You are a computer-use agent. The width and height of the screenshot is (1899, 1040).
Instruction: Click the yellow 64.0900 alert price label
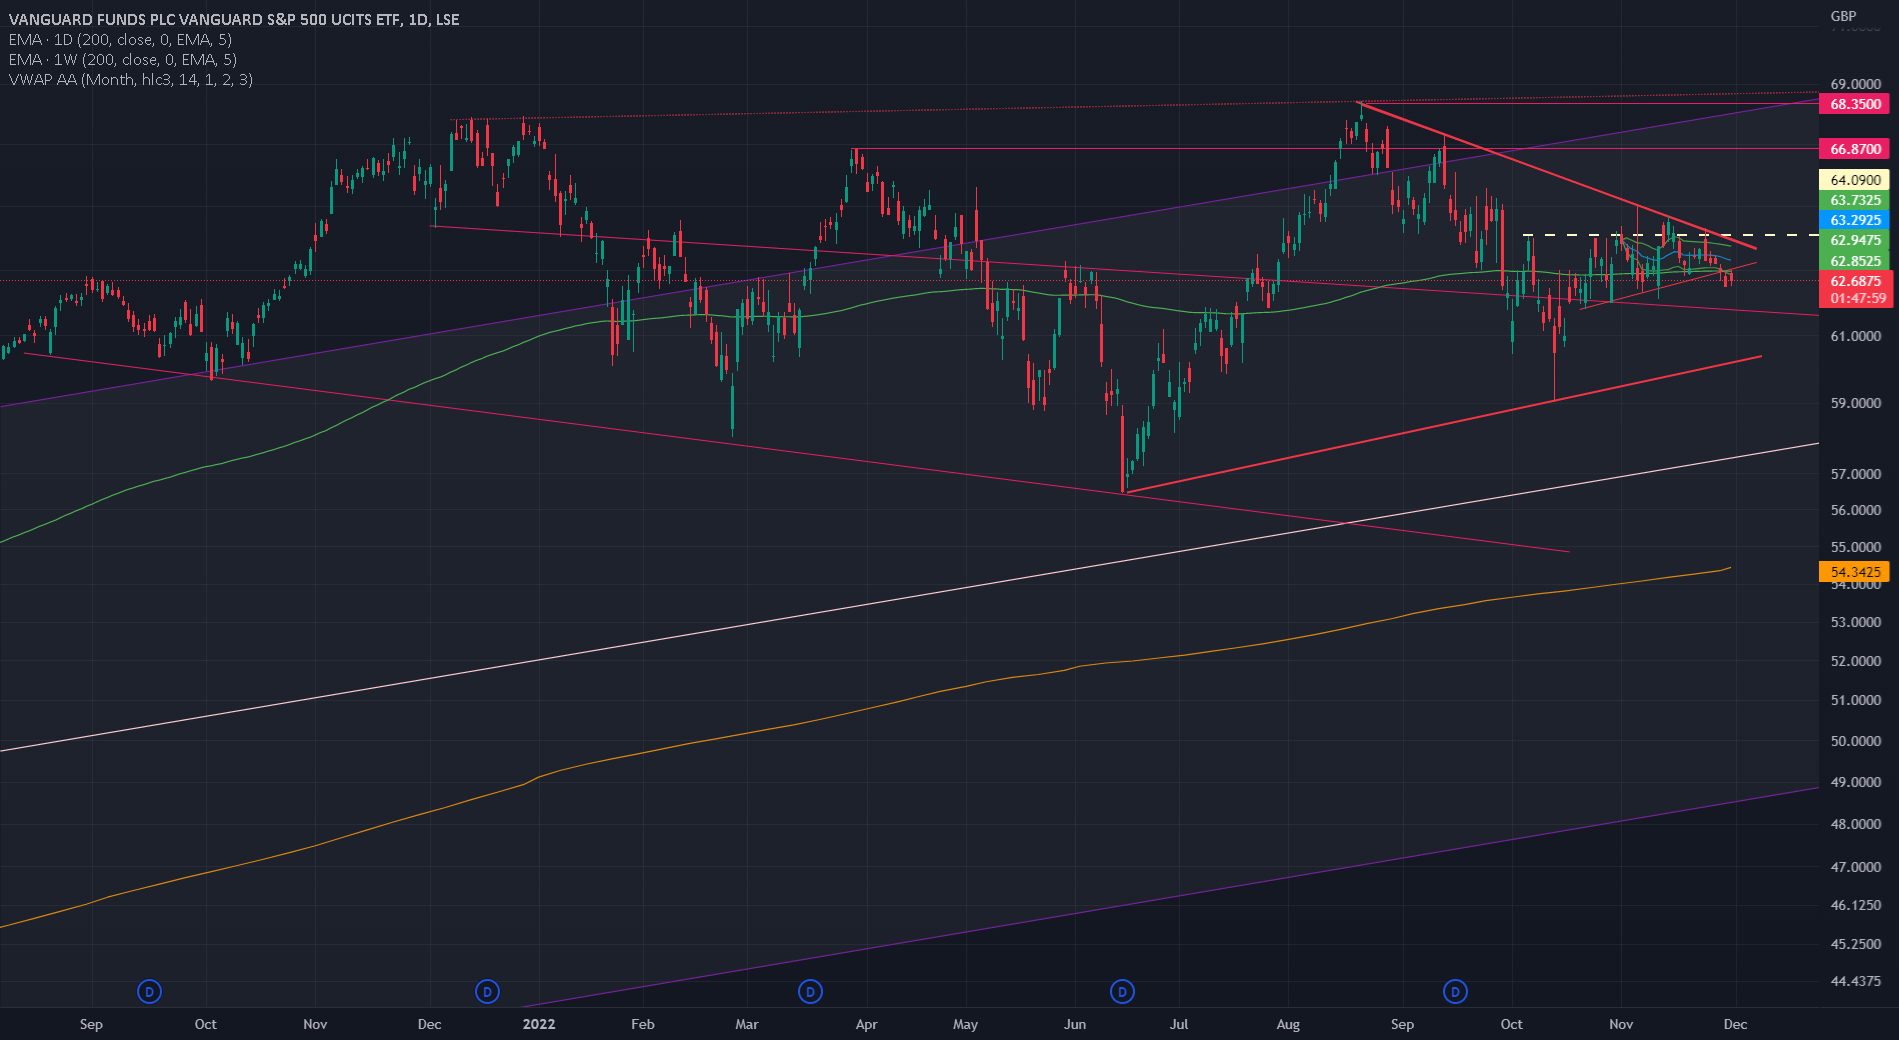(1855, 181)
